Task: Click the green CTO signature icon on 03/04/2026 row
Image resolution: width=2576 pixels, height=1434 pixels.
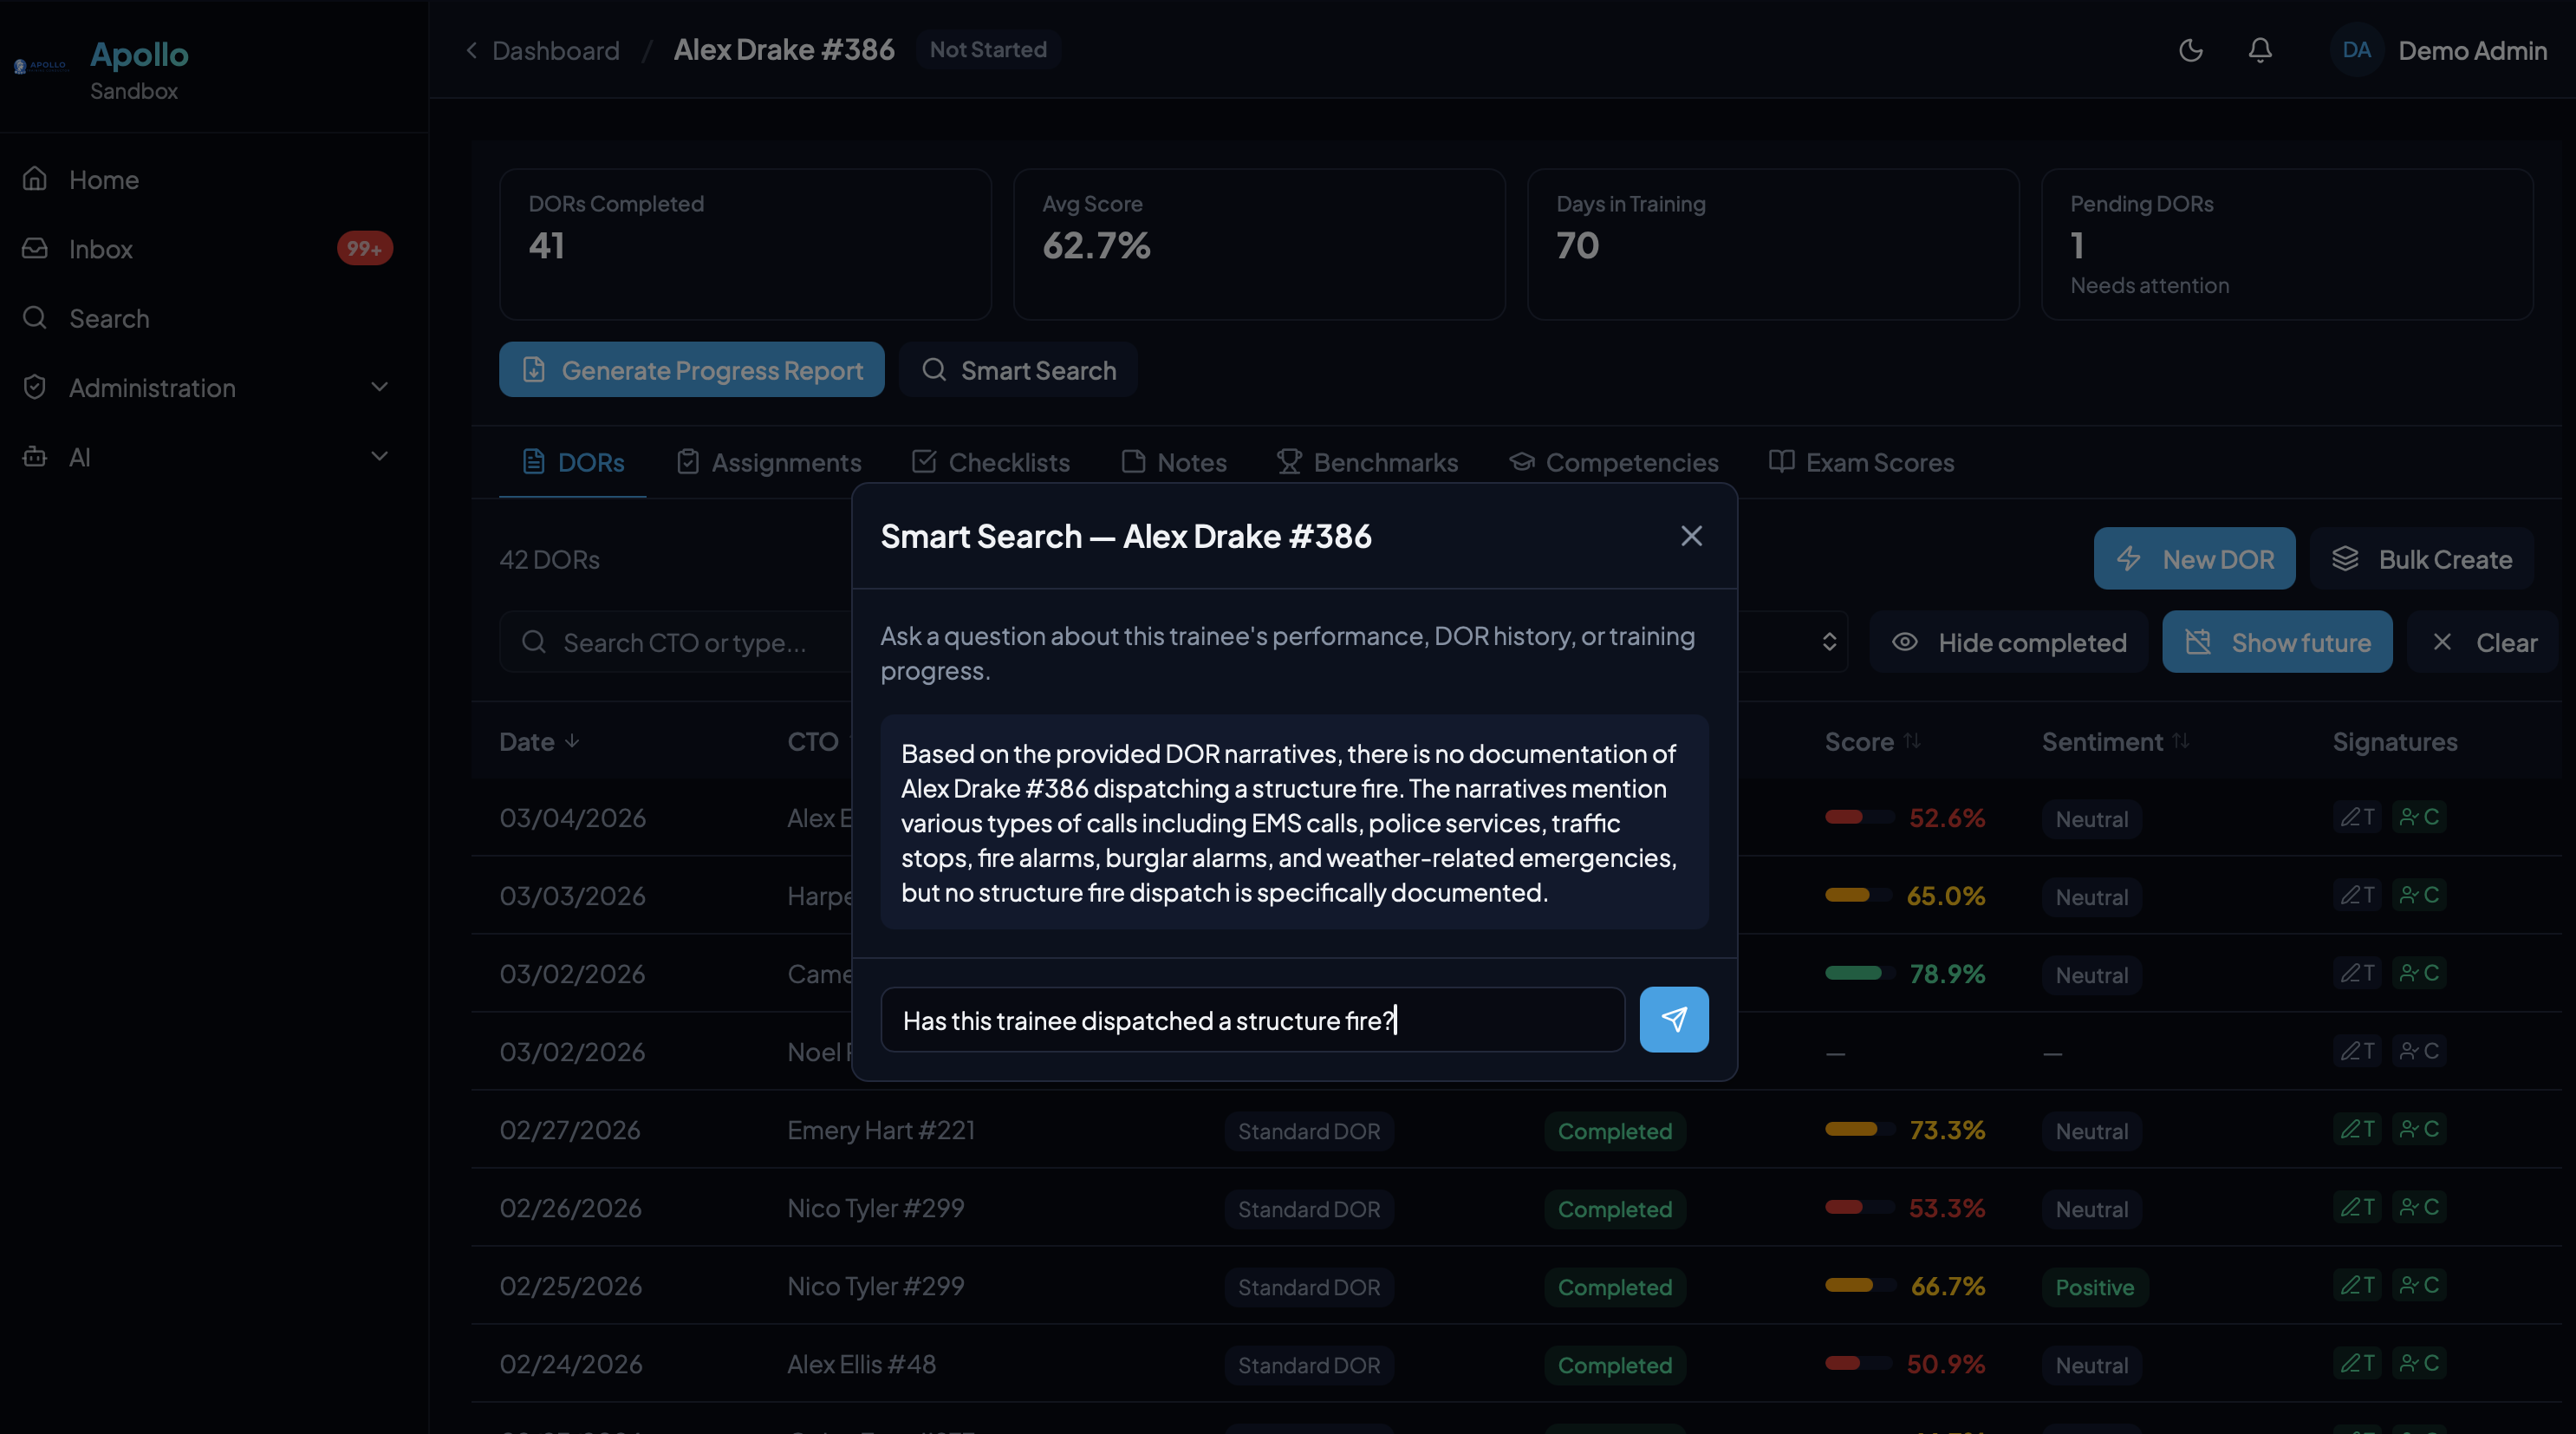Action: click(2420, 816)
